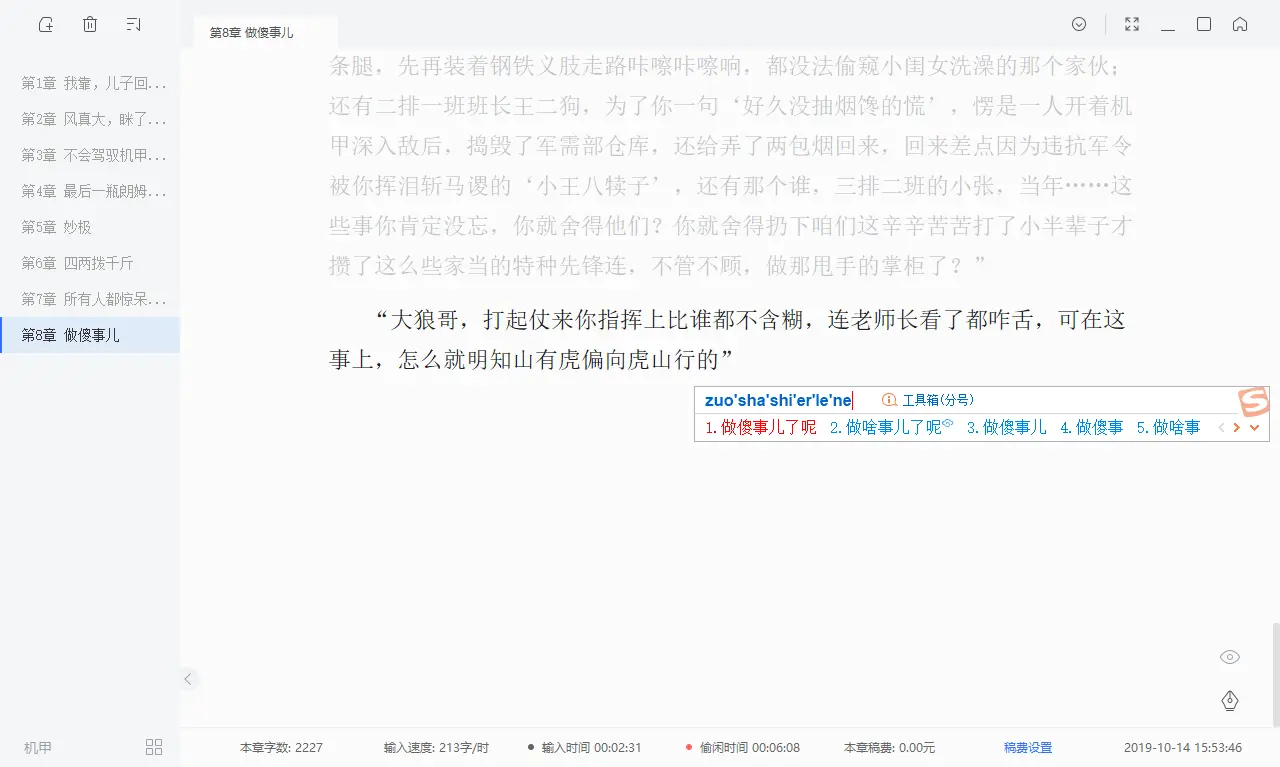Image resolution: width=1280 pixels, height=767 pixels.
Task: Open chapter 第4章 最后一瓶朗姆...
Action: [x=90, y=191]
